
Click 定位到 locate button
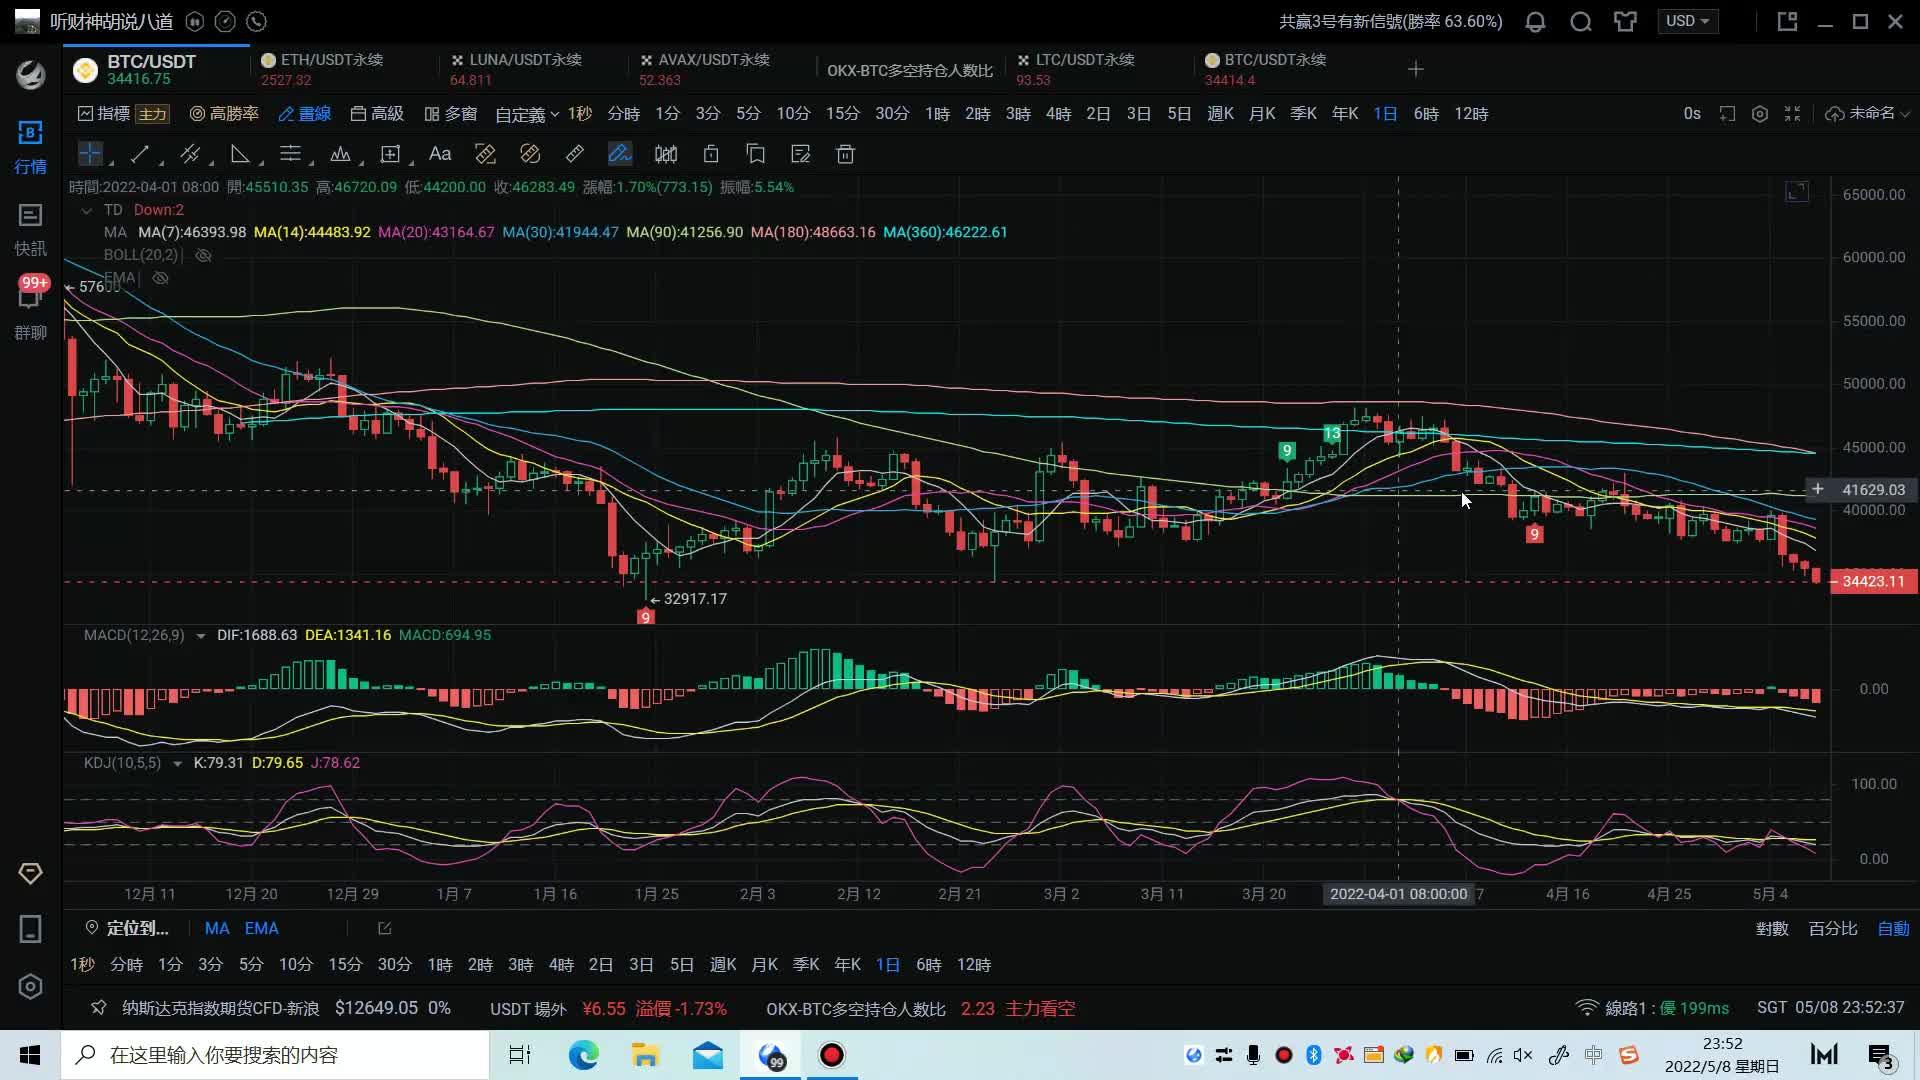127,928
